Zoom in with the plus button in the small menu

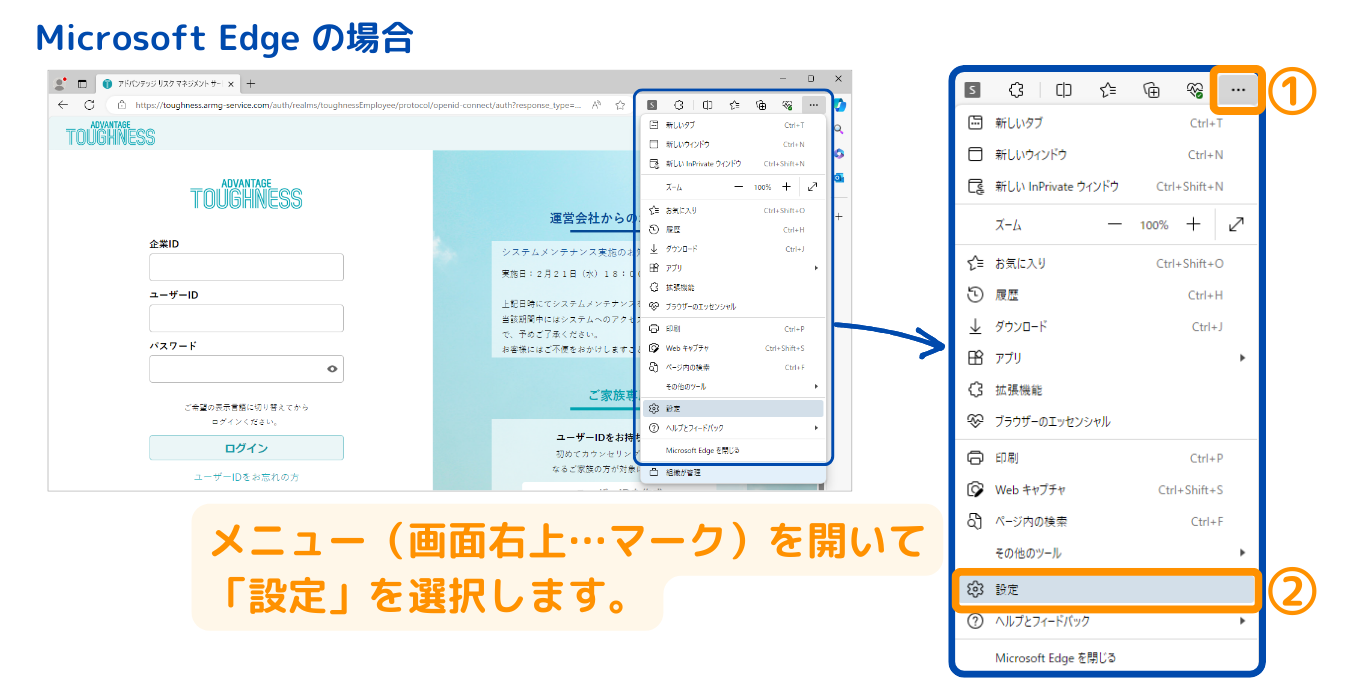coord(786,187)
